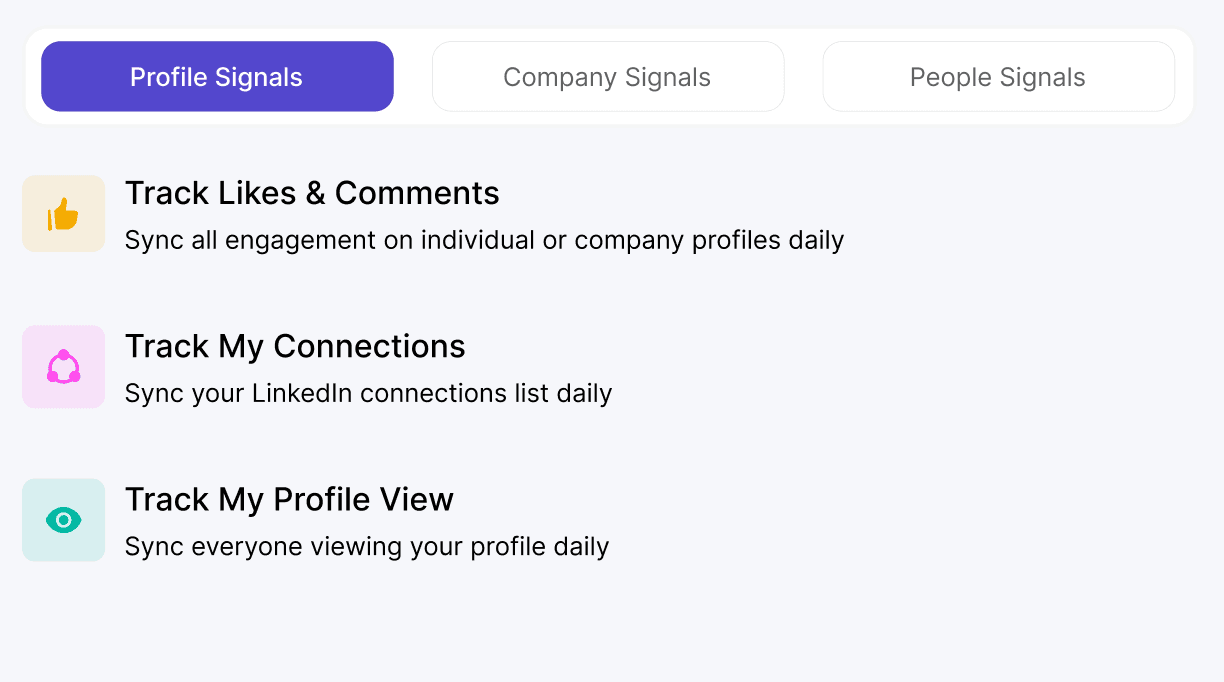
Task: Open Track Likes & Comments via its yellow icon
Action: click(63, 213)
